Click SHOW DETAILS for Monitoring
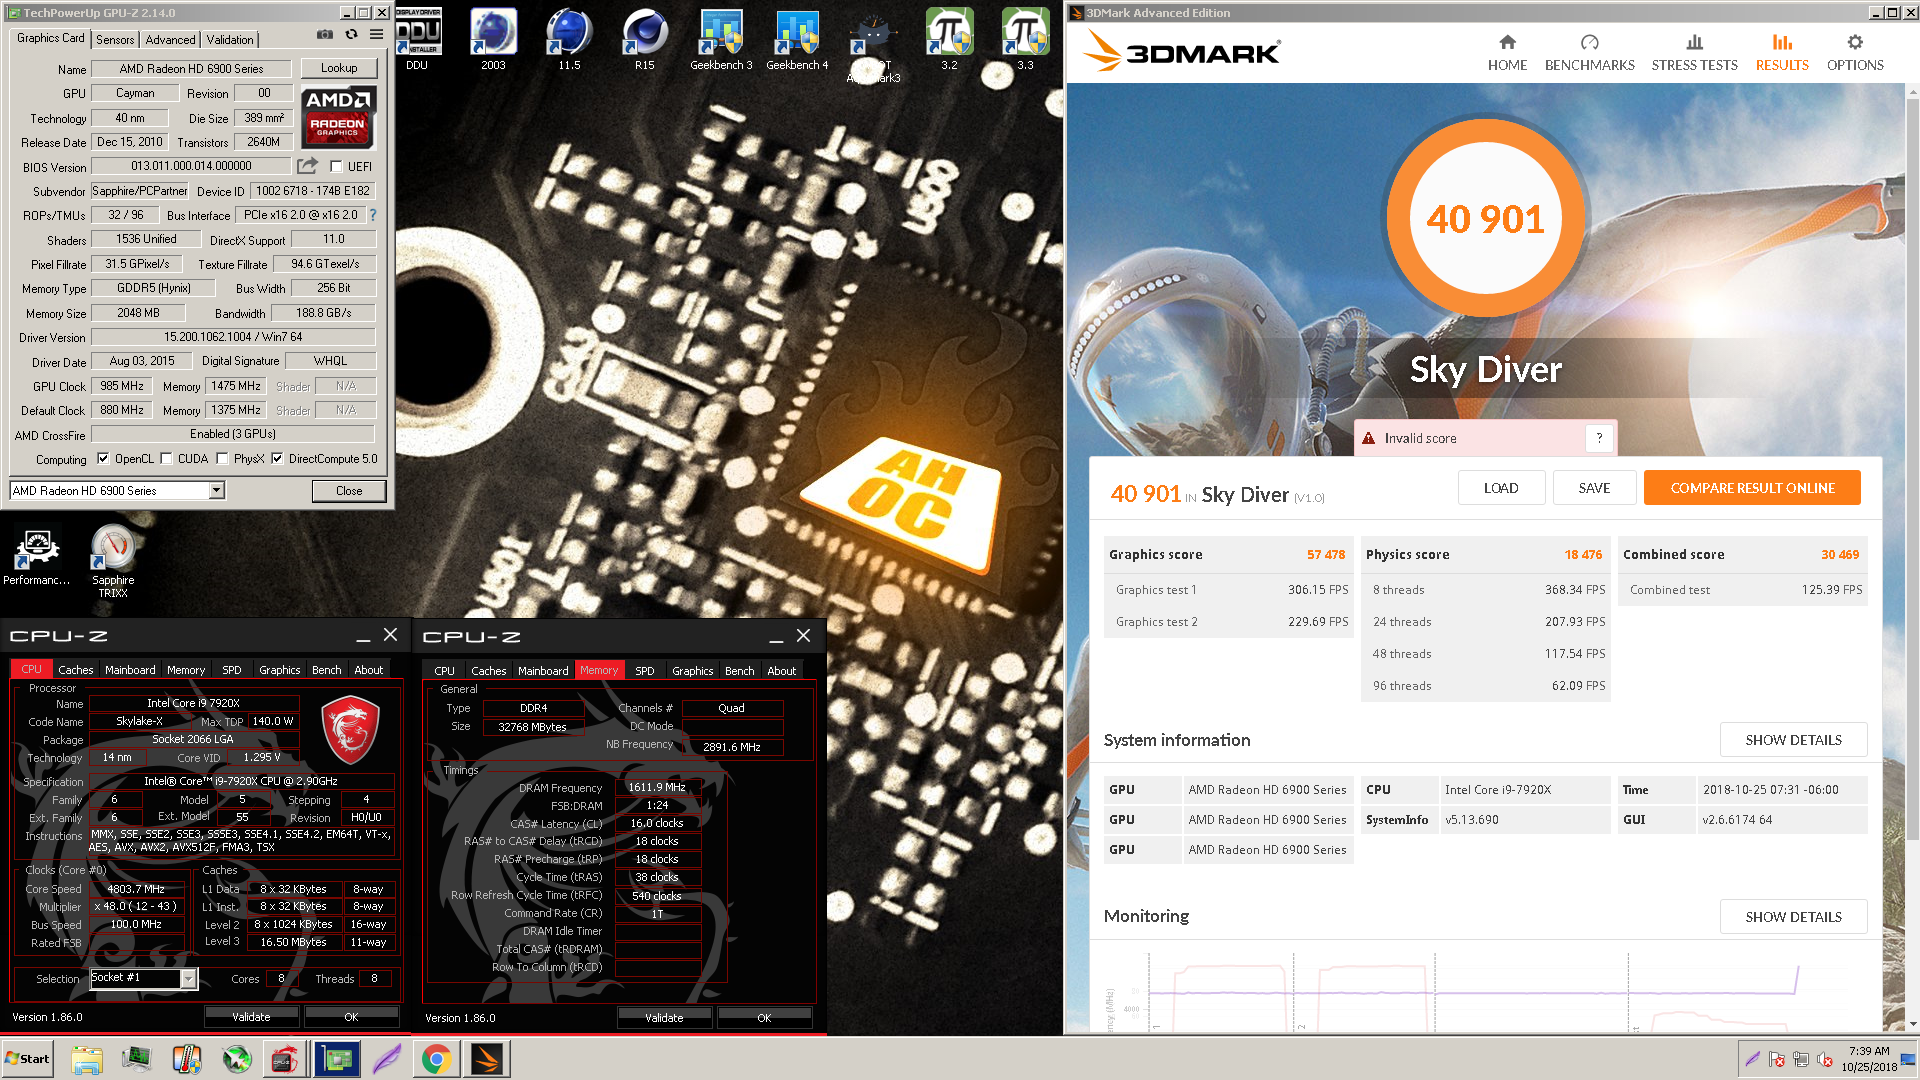This screenshot has height=1080, width=1920. point(1793,917)
